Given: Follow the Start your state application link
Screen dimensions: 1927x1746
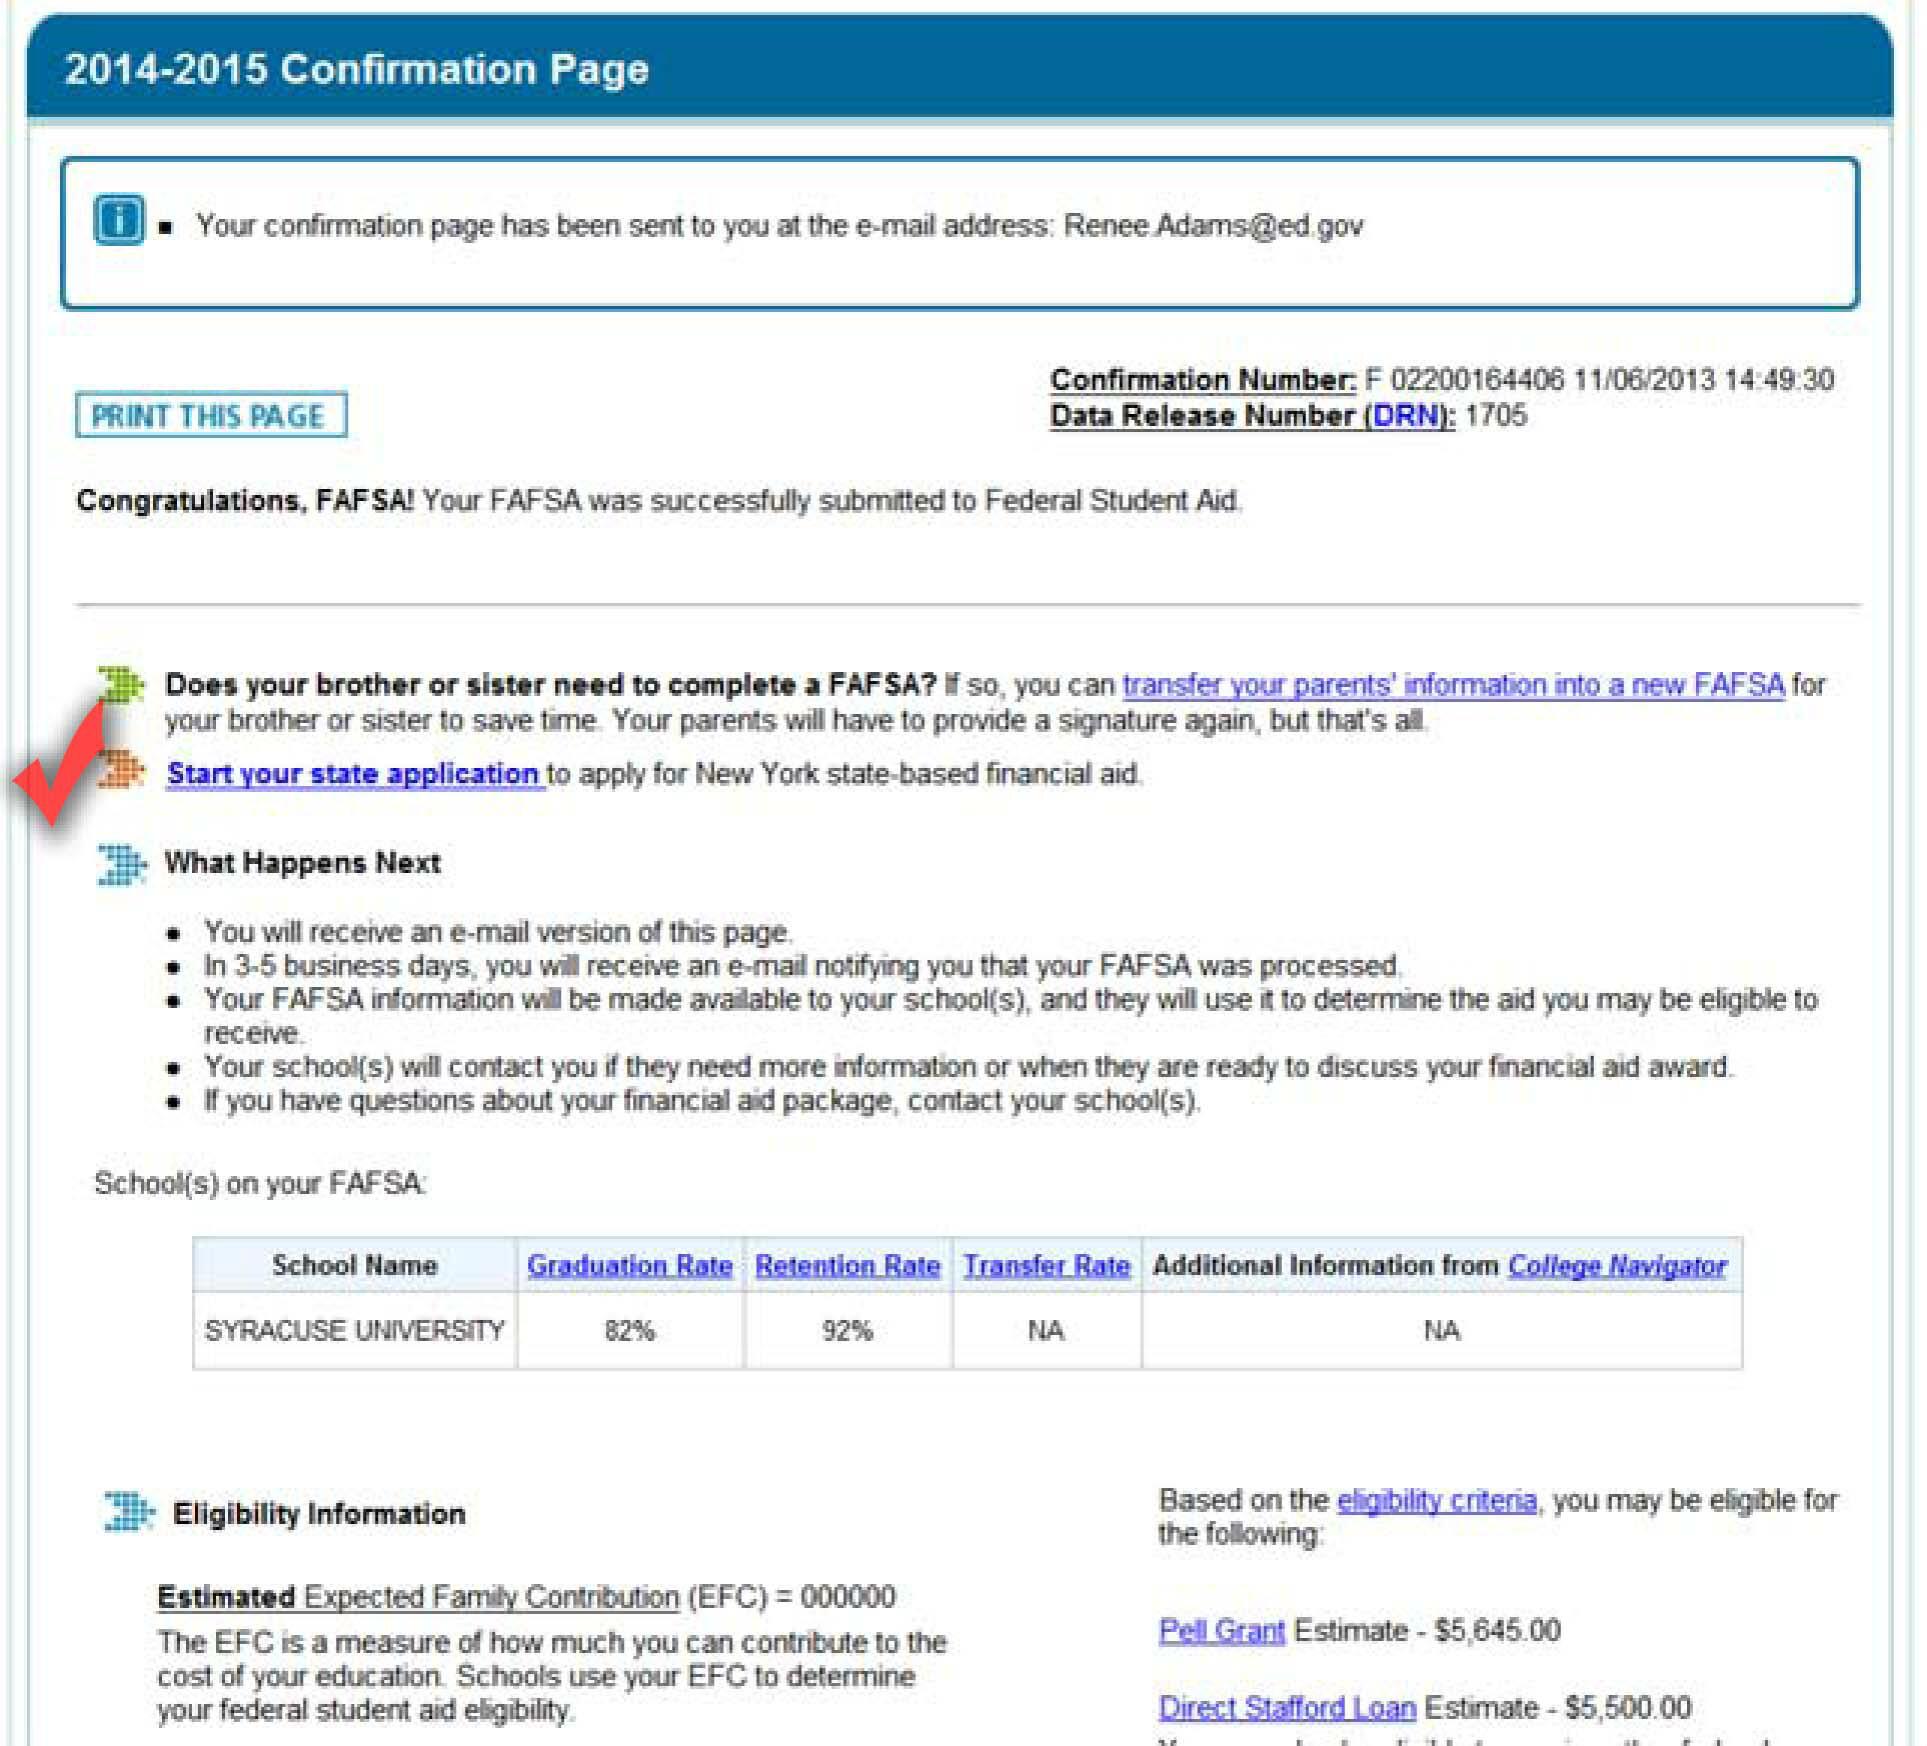Looking at the screenshot, I should tap(354, 774).
